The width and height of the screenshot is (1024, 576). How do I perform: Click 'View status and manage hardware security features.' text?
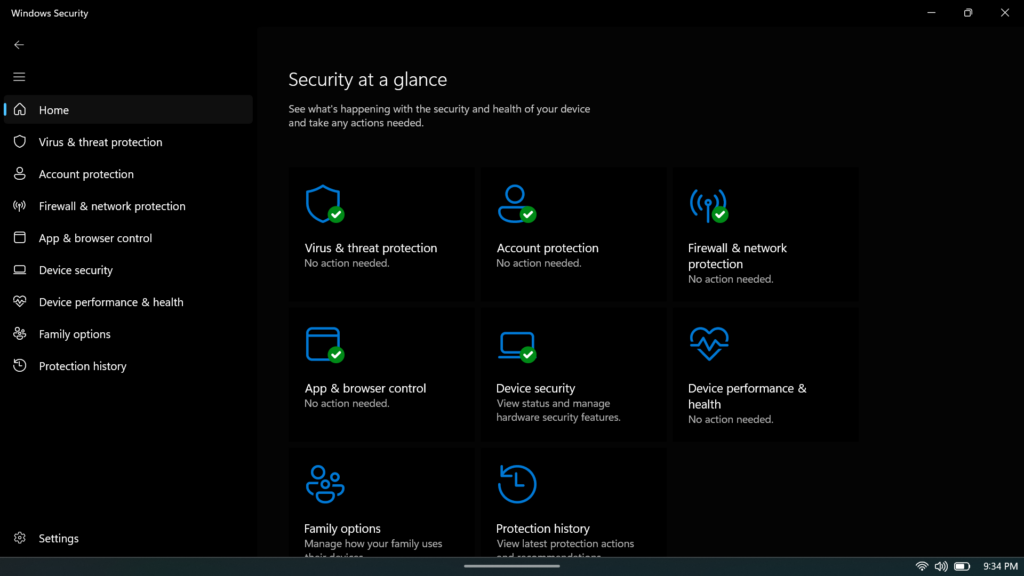pyautogui.click(x=558, y=410)
